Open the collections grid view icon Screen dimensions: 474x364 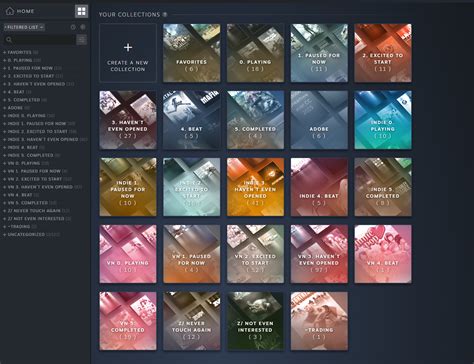(81, 11)
